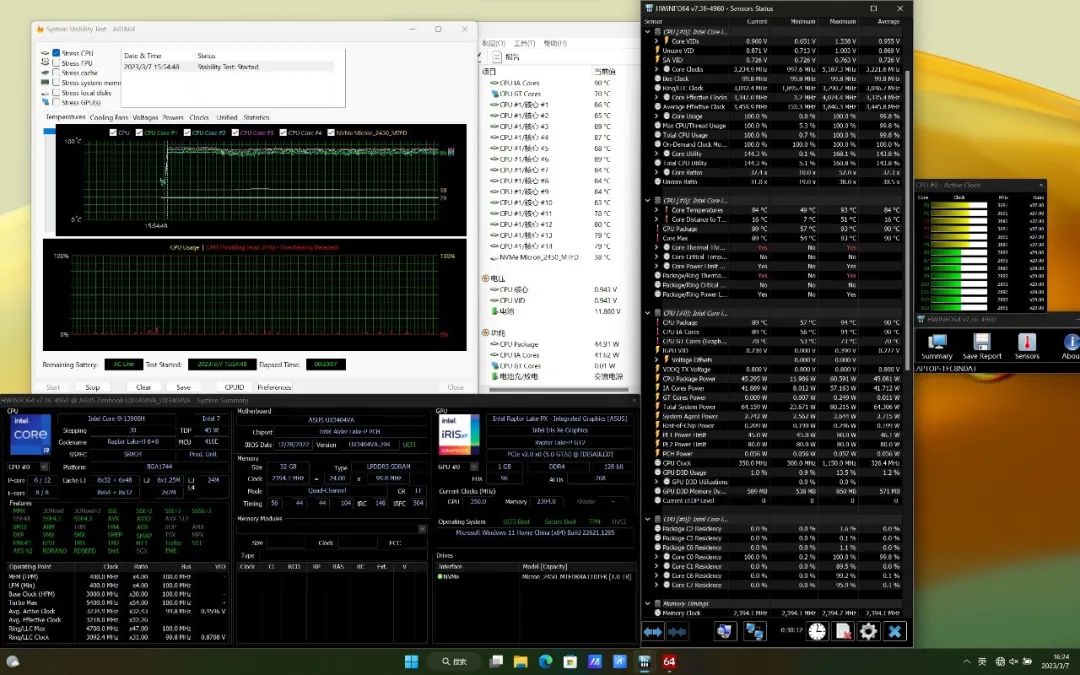Viewport: 1080px width, 675px height.
Task: Open the Windows Start menu
Action: [x=410, y=661]
